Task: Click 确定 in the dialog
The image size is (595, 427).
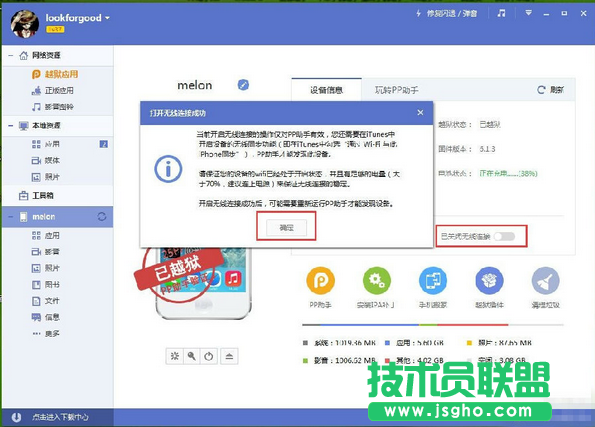Action: point(286,228)
